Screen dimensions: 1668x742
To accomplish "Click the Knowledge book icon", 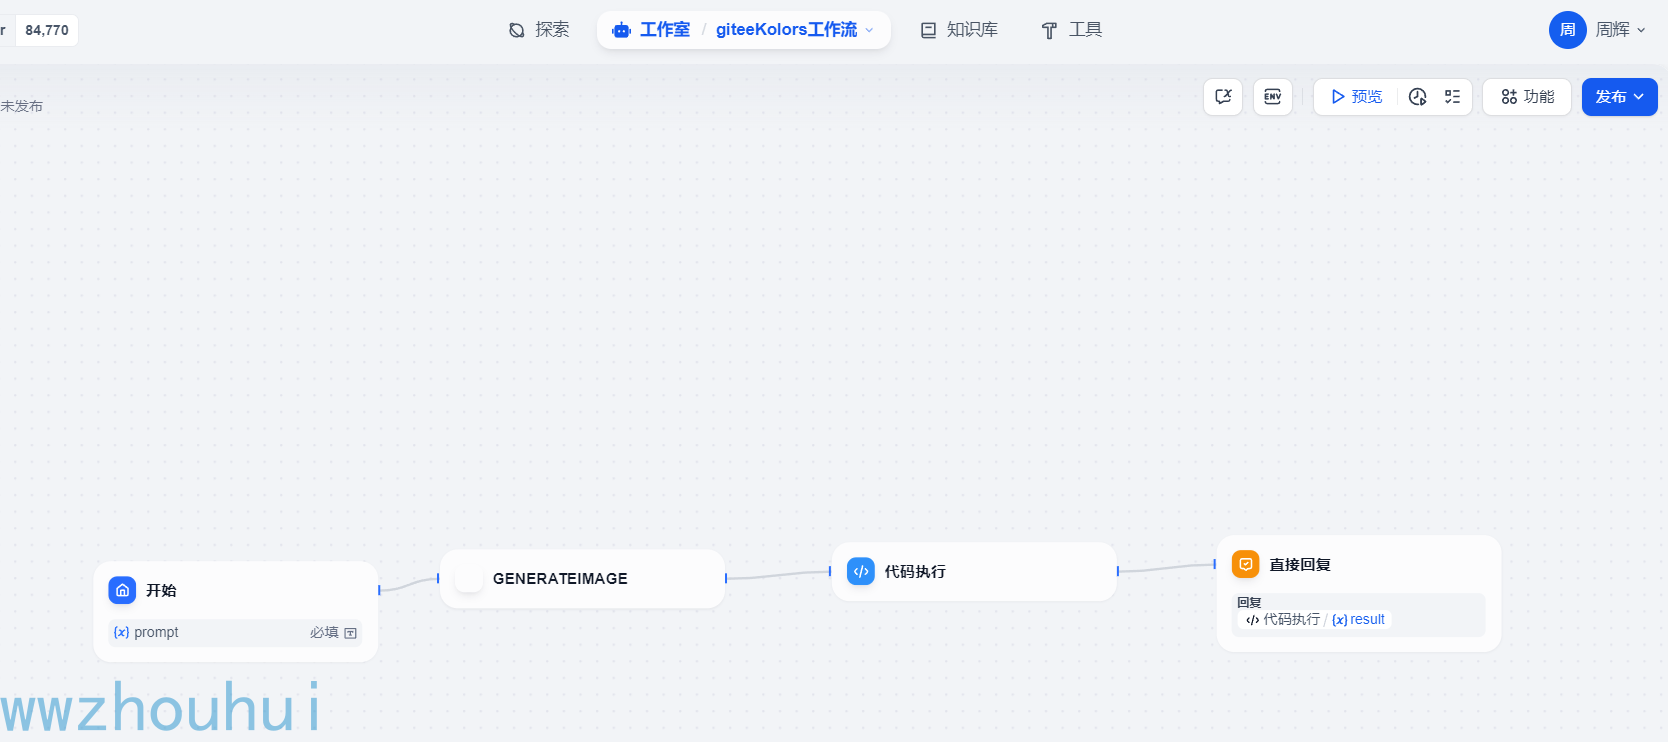I will pos(928,30).
